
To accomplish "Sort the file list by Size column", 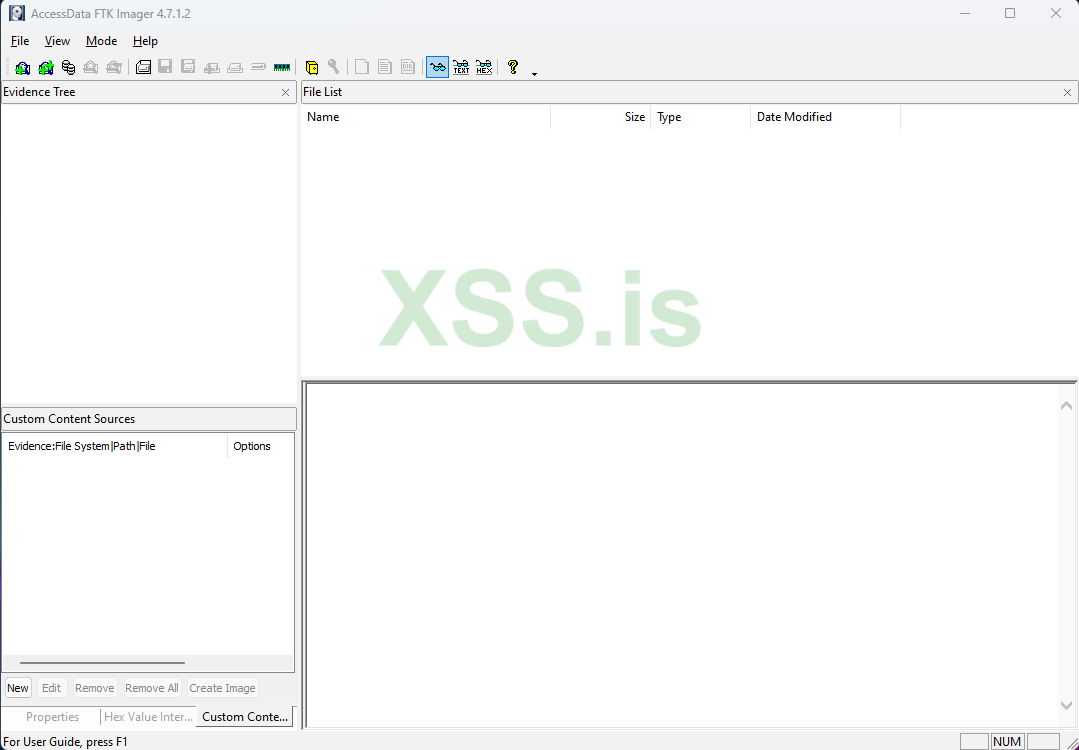I will pos(601,117).
